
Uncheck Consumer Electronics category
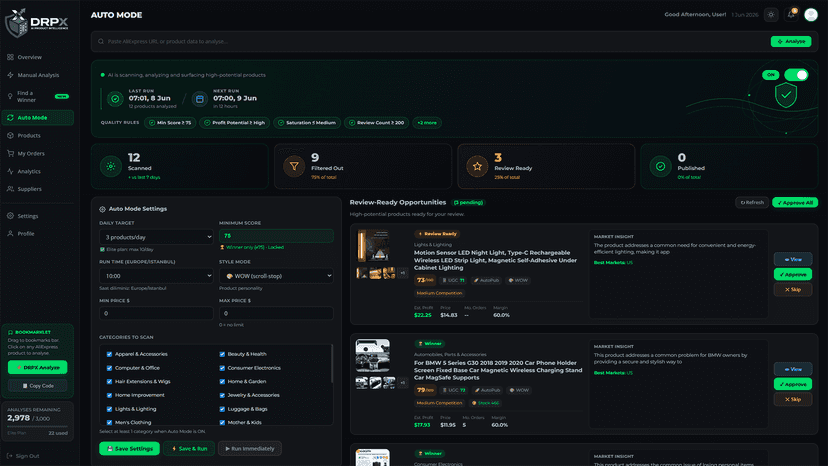(222, 368)
